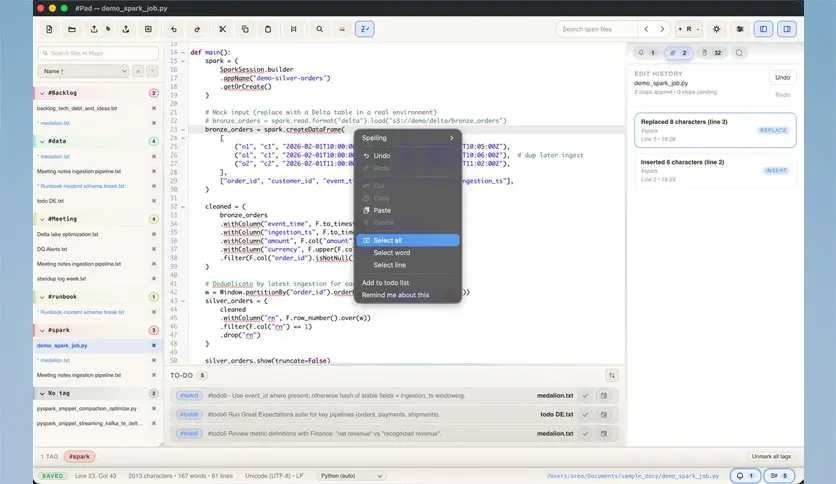Collapse the #data tag group
The width and height of the screenshot is (836, 484).
pos(42,141)
